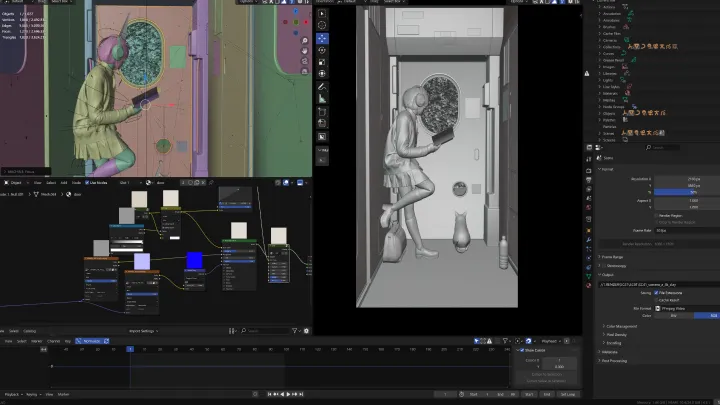The width and height of the screenshot is (720, 405).
Task: Expand the Post Processing panel
Action: coord(613,361)
